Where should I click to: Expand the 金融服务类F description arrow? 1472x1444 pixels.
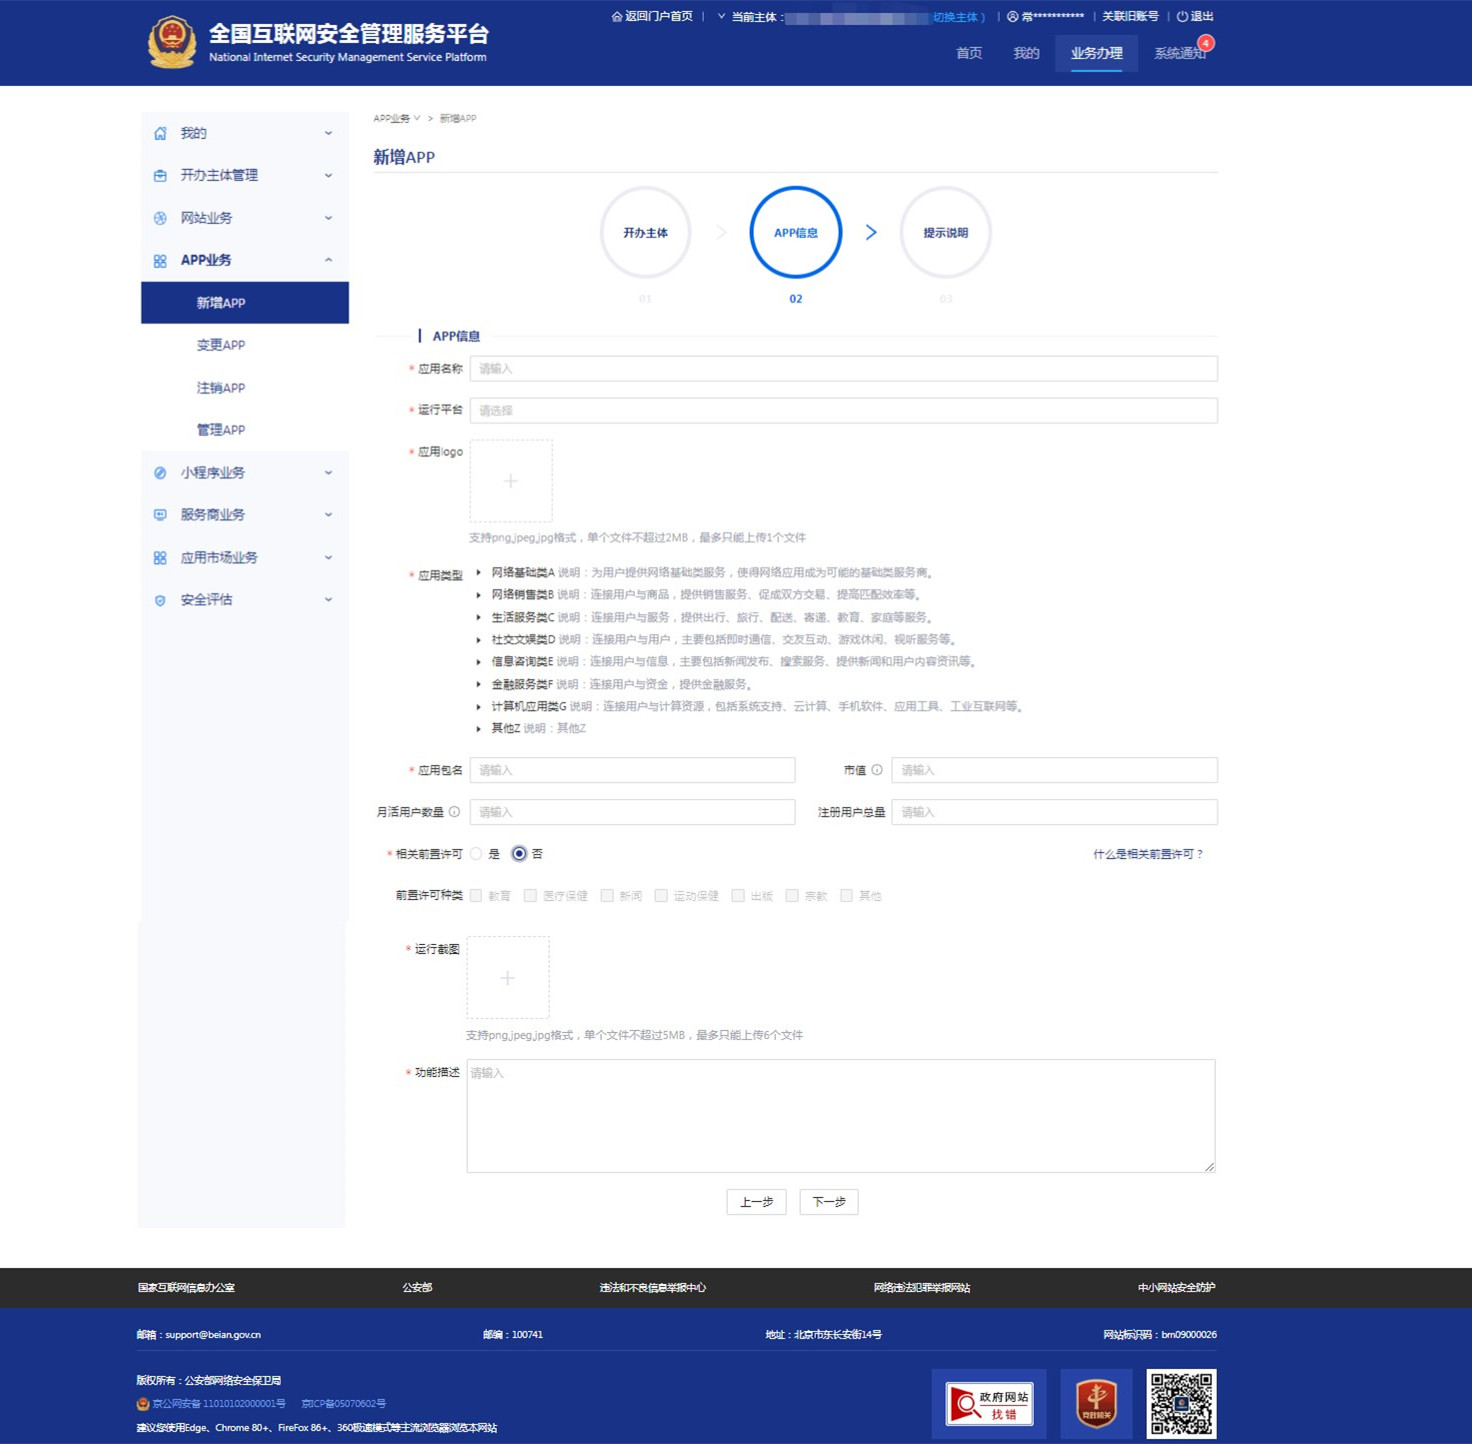(479, 684)
